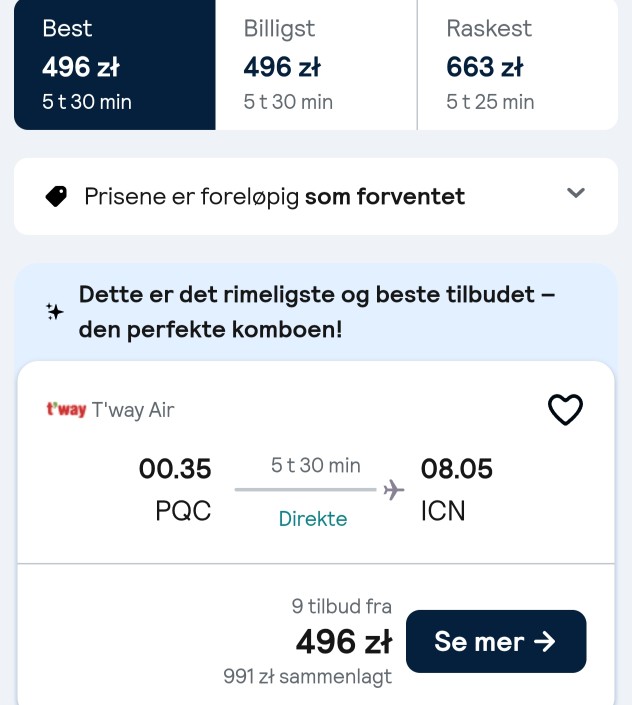Save flight with the heart icon

point(565,410)
